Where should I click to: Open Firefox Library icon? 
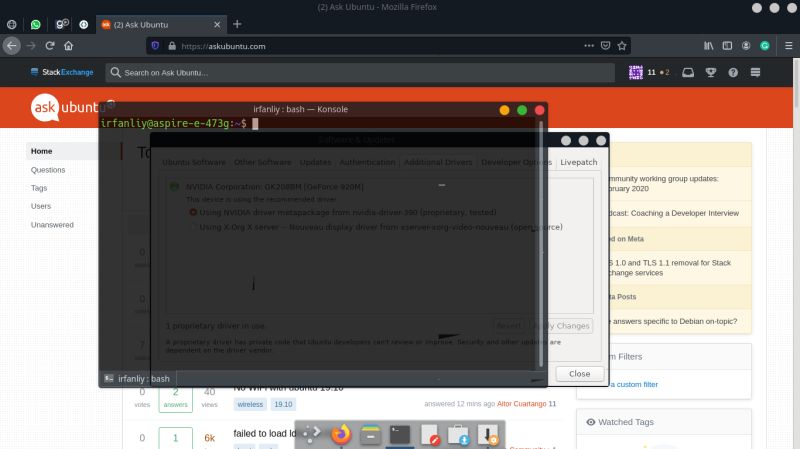coord(709,45)
